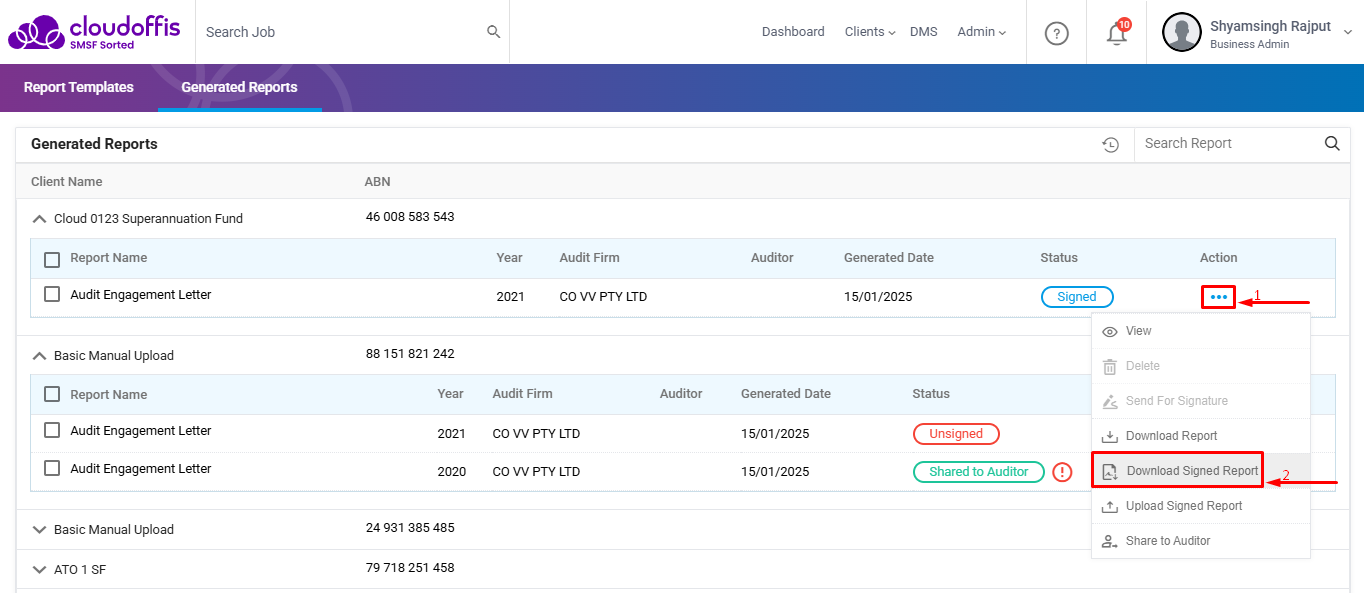Screen dimensions: 1364x593
Task: Choose Upload Signed Report menu entry
Action: (x=1200, y=506)
